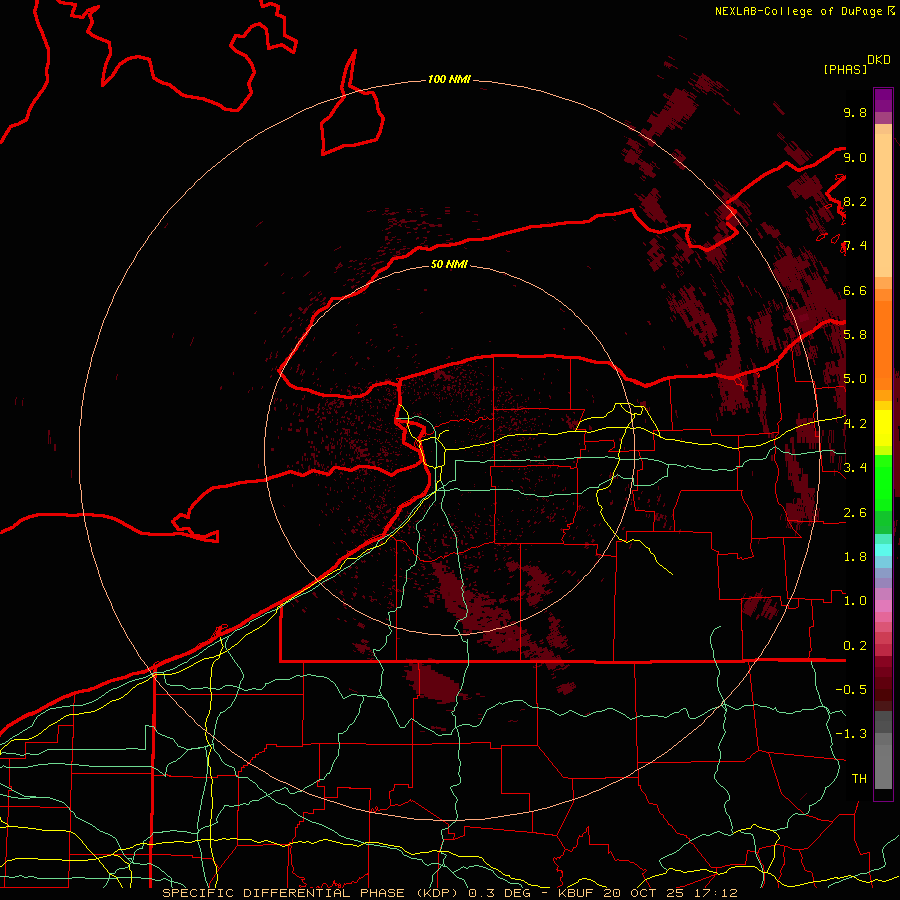Pick the peach segment of the color bar
This screenshot has width=900, height=900.
[x=883, y=205]
